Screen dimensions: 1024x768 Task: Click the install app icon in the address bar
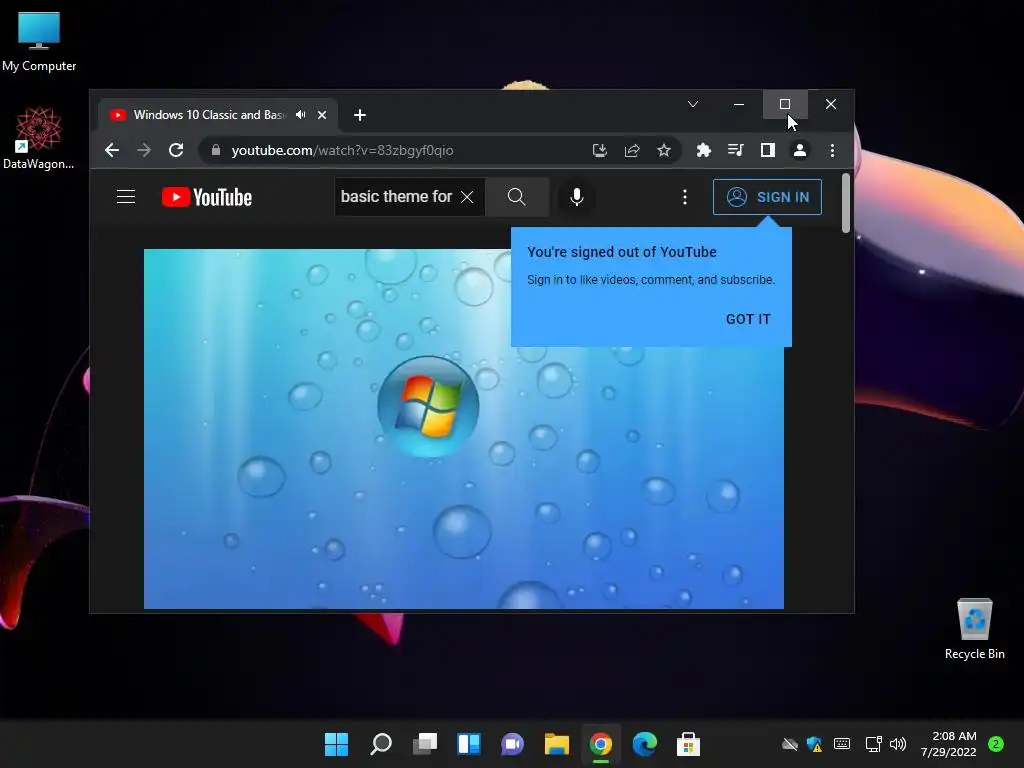click(x=600, y=150)
